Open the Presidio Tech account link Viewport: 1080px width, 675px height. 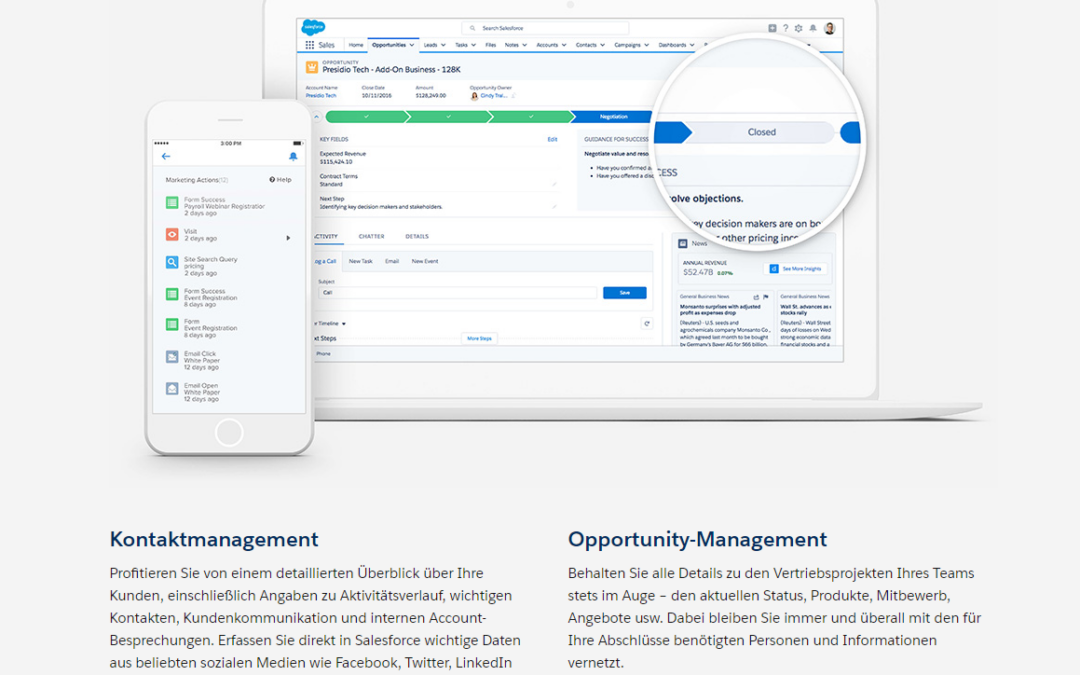click(x=321, y=96)
